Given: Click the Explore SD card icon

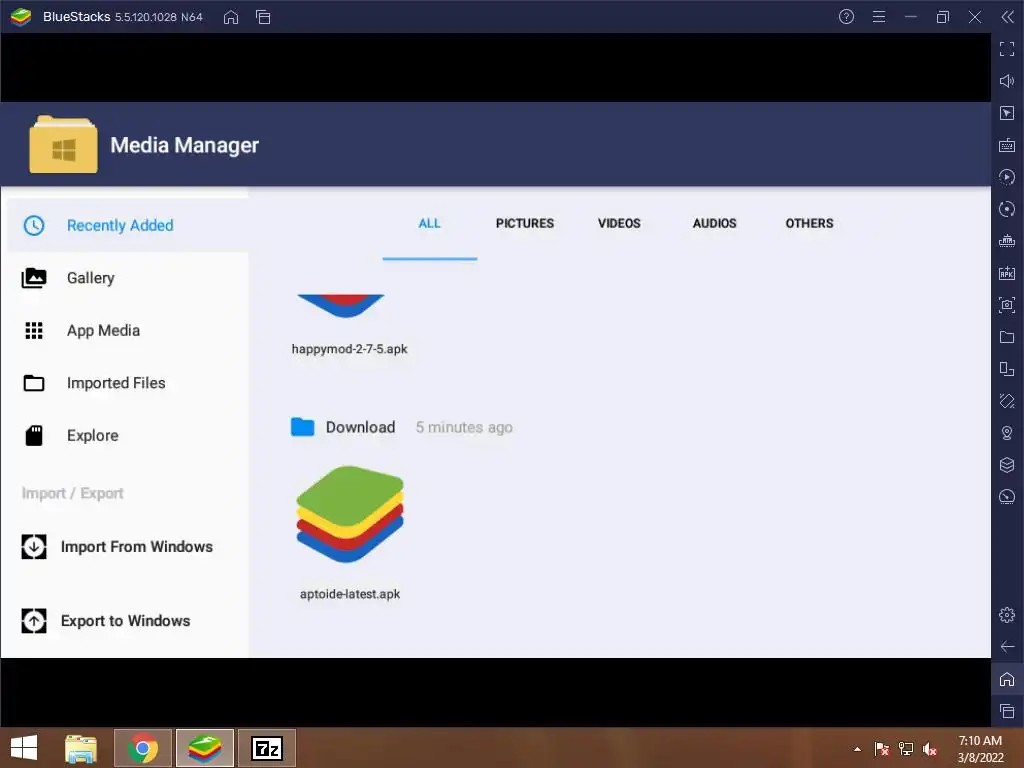Looking at the screenshot, I should pos(34,436).
